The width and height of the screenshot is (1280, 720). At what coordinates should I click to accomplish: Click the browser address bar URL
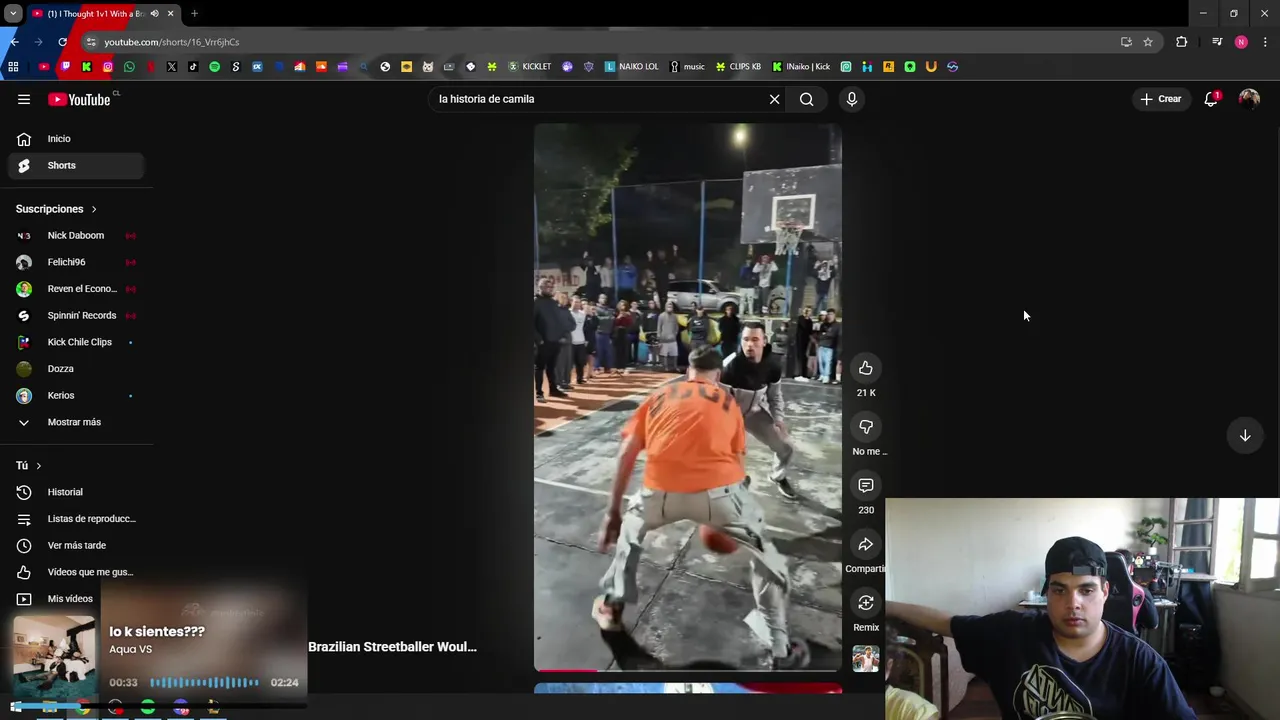(172, 42)
